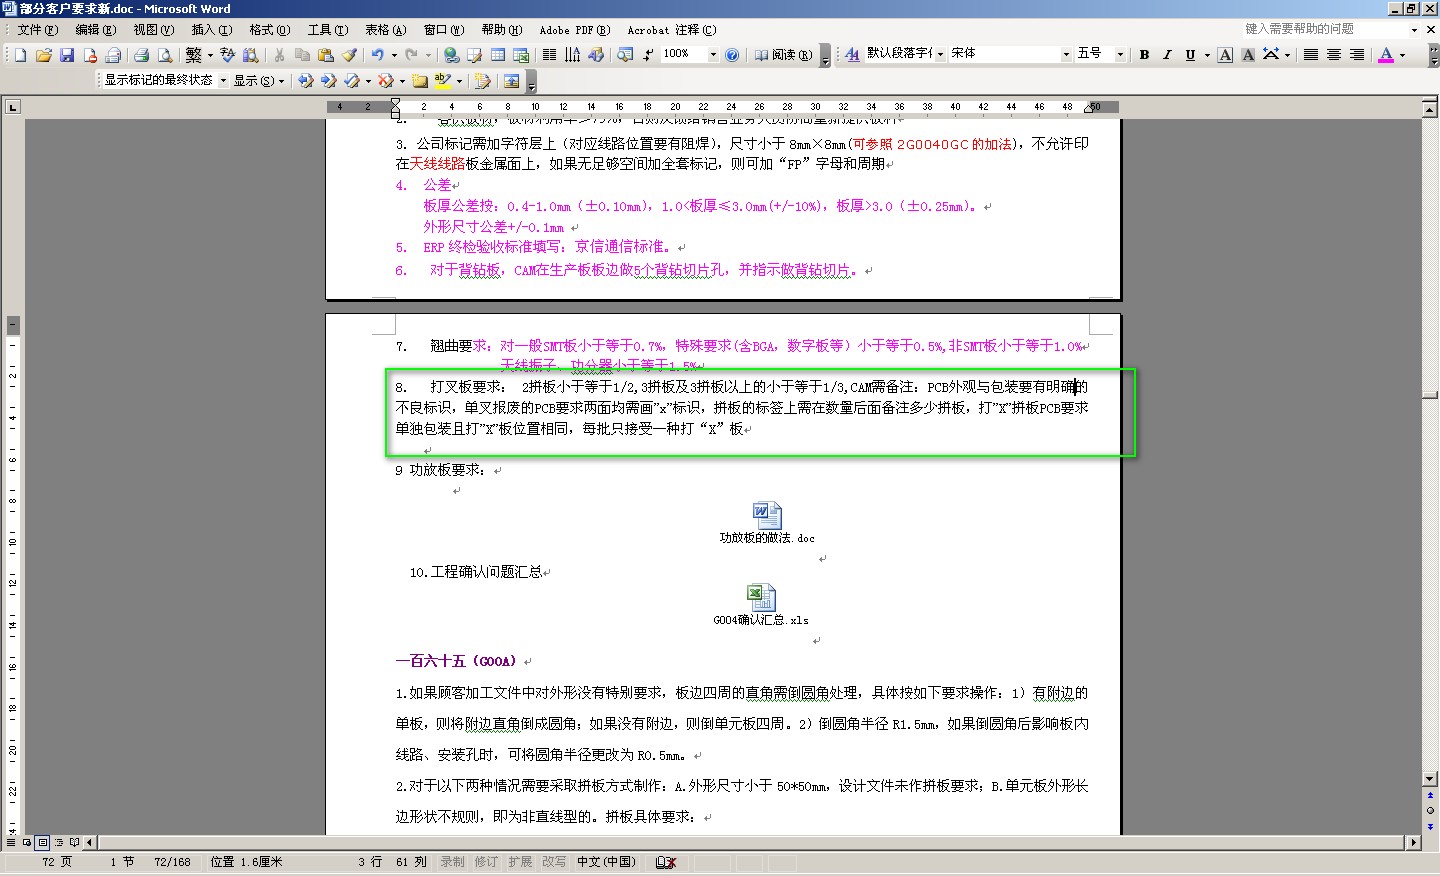Toggle Italic formatting
The height and width of the screenshot is (876, 1440).
click(x=1166, y=55)
